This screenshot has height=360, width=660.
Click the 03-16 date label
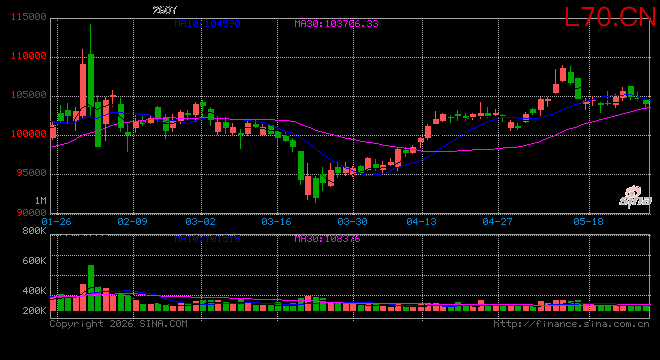pyautogui.click(x=276, y=221)
